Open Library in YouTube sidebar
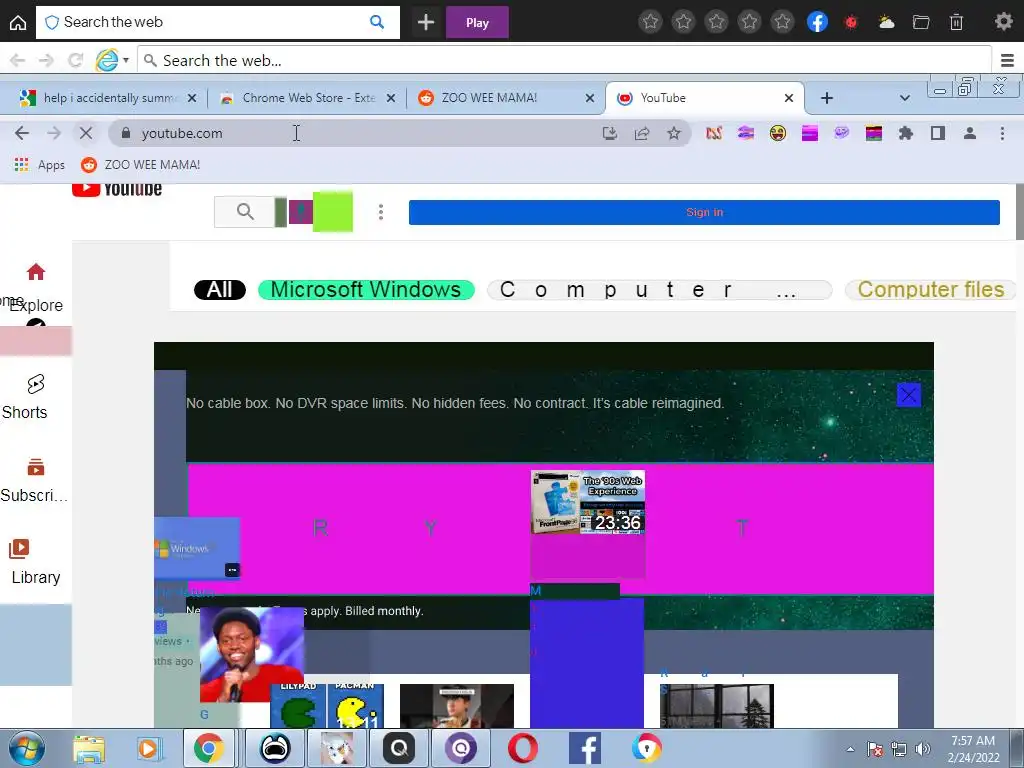This screenshot has height=768, width=1024. (x=35, y=562)
